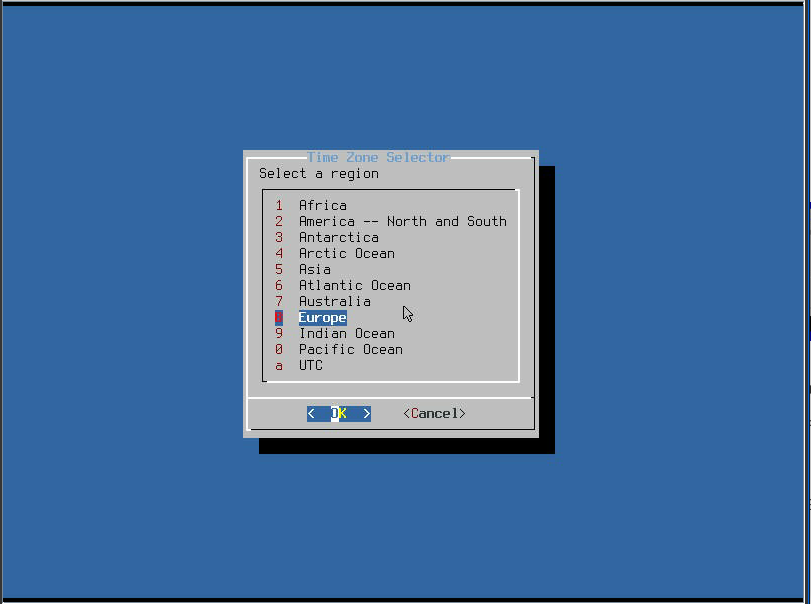The image size is (811, 604).
Task: Select the Africa region entry
Action: click(323, 205)
